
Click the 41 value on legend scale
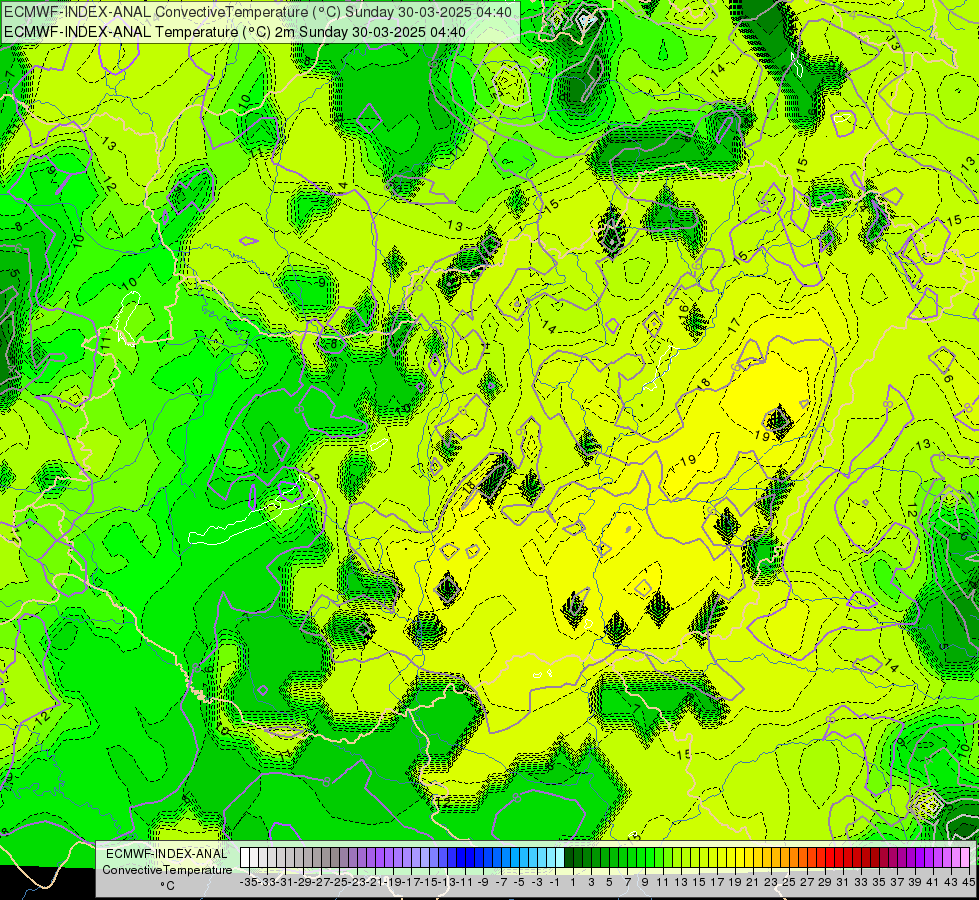933,883
